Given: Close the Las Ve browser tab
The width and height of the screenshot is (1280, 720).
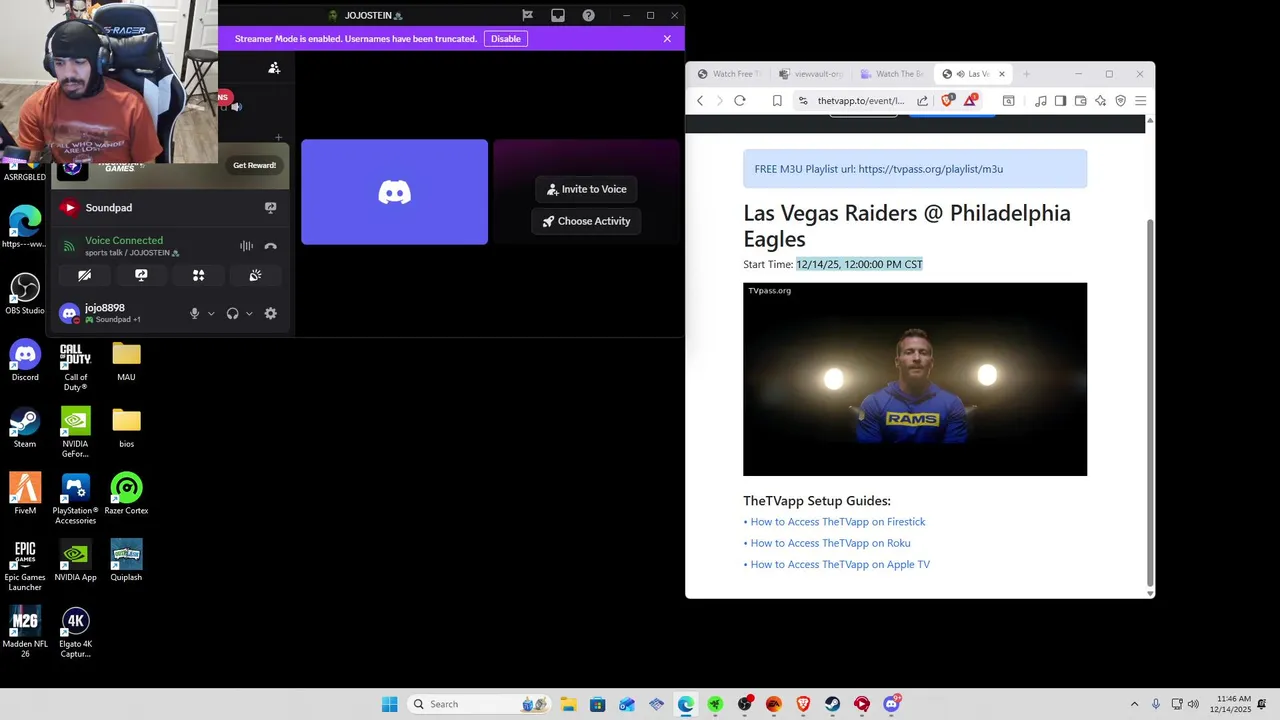Looking at the screenshot, I should [x=1001, y=74].
